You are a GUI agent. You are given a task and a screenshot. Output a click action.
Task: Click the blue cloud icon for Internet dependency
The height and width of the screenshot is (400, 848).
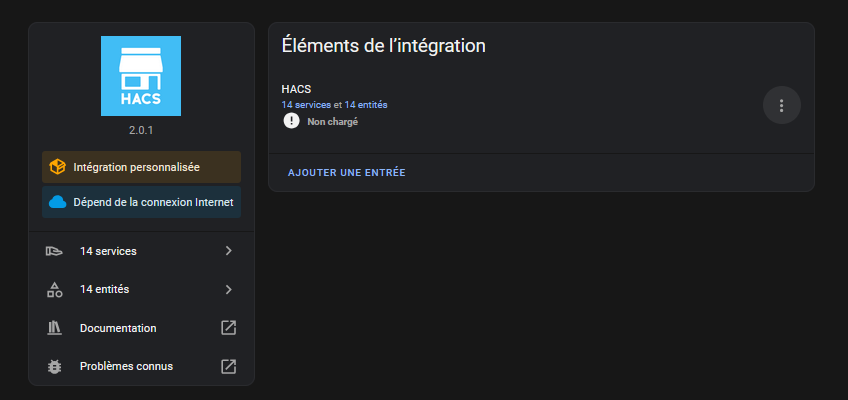click(57, 202)
